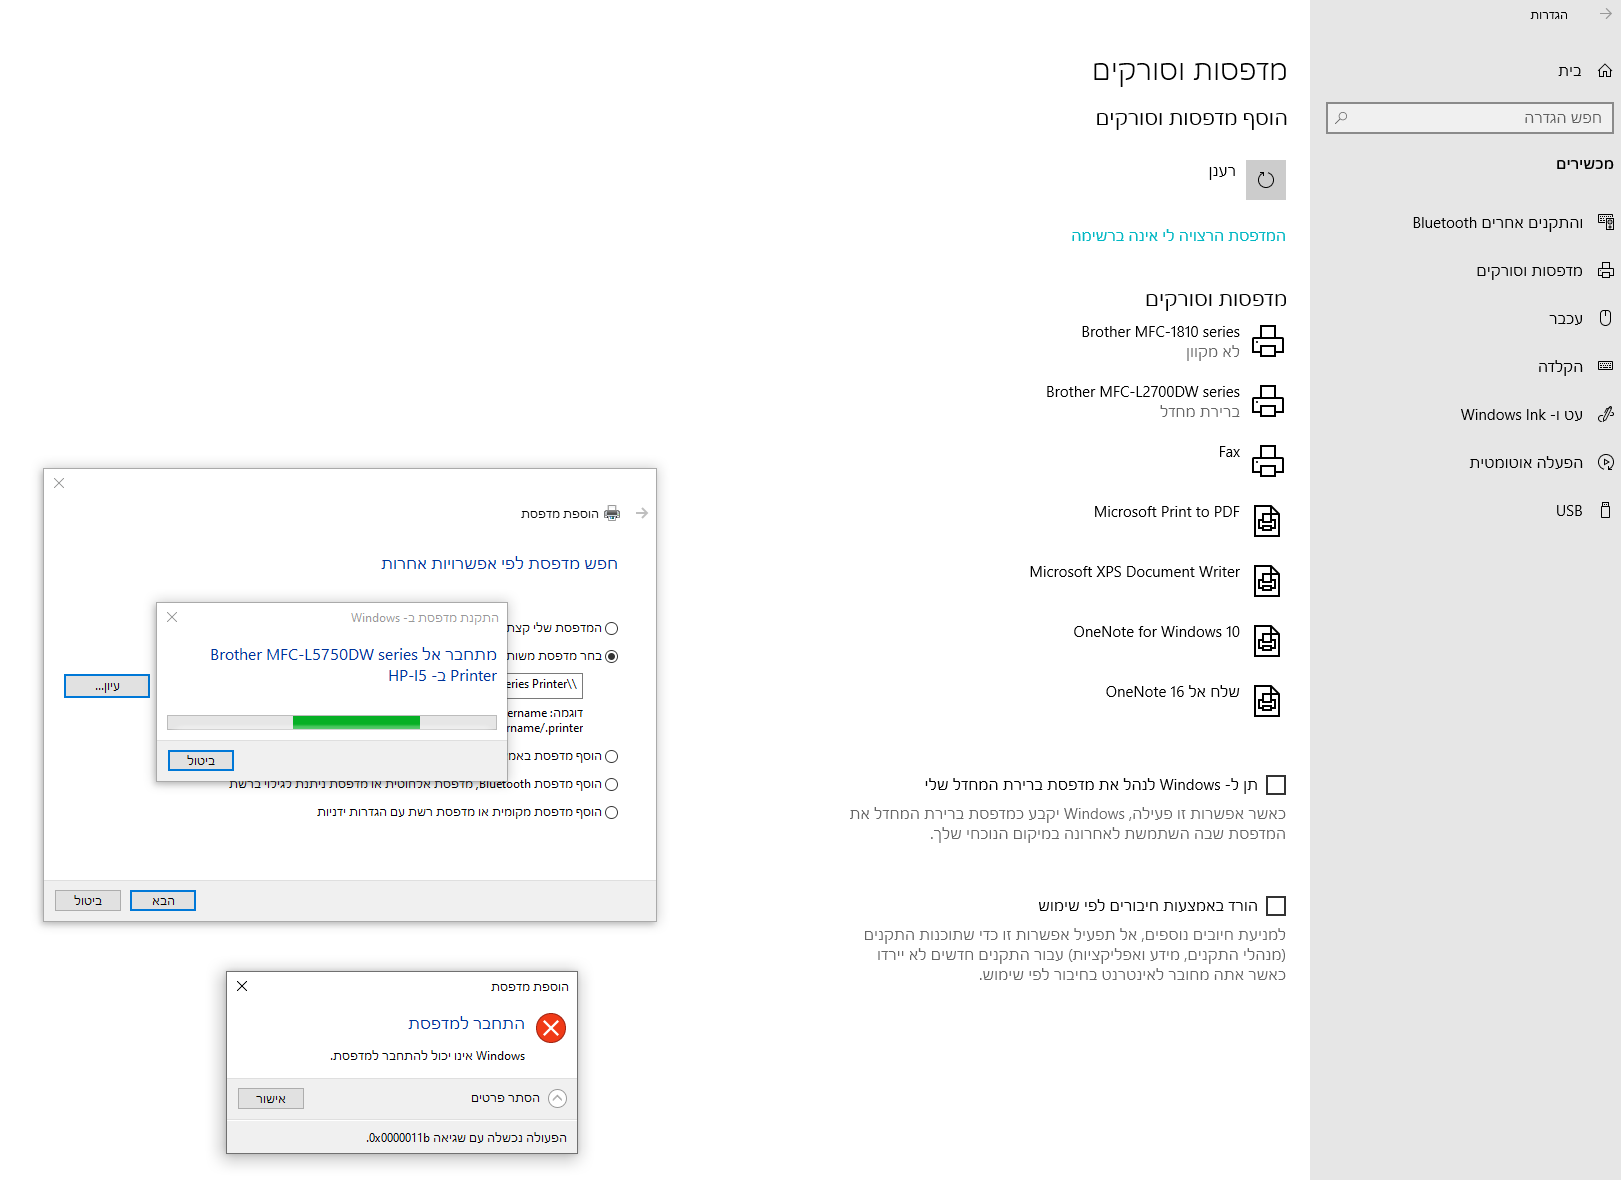Select shared printer by name radio button
Image resolution: width=1621 pixels, height=1180 pixels.
pos(612,657)
